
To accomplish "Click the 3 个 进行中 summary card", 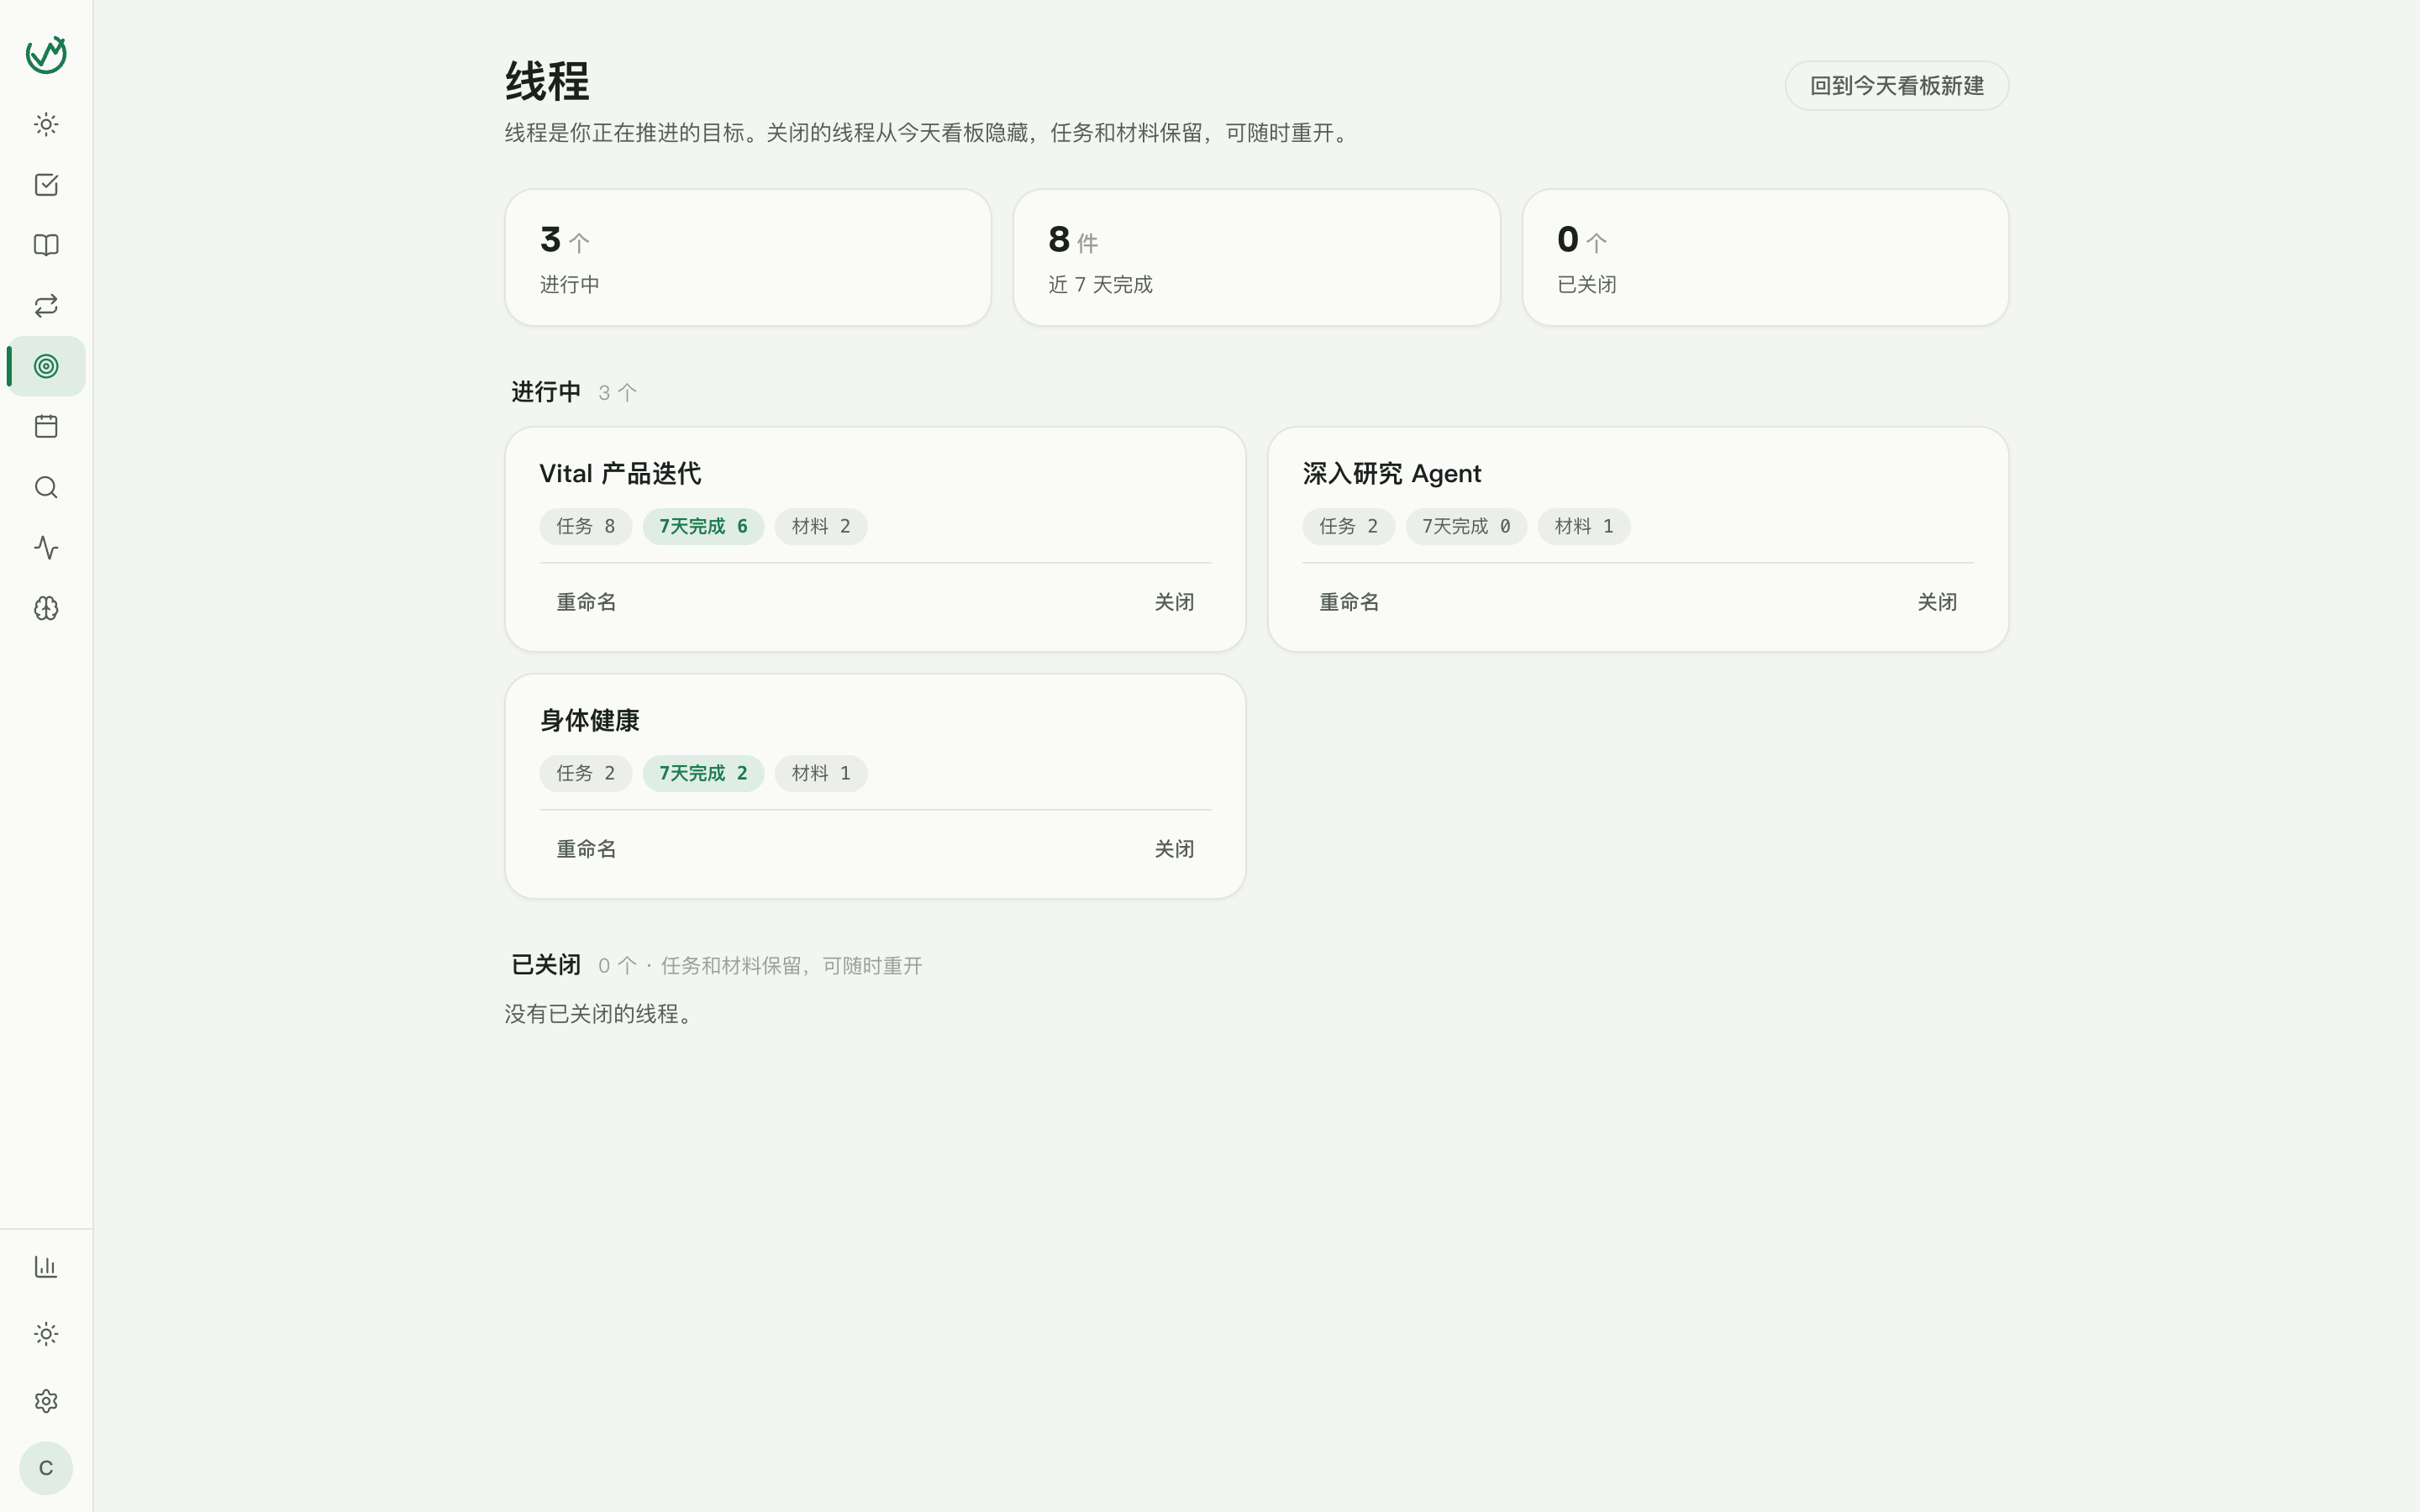I will coord(748,257).
